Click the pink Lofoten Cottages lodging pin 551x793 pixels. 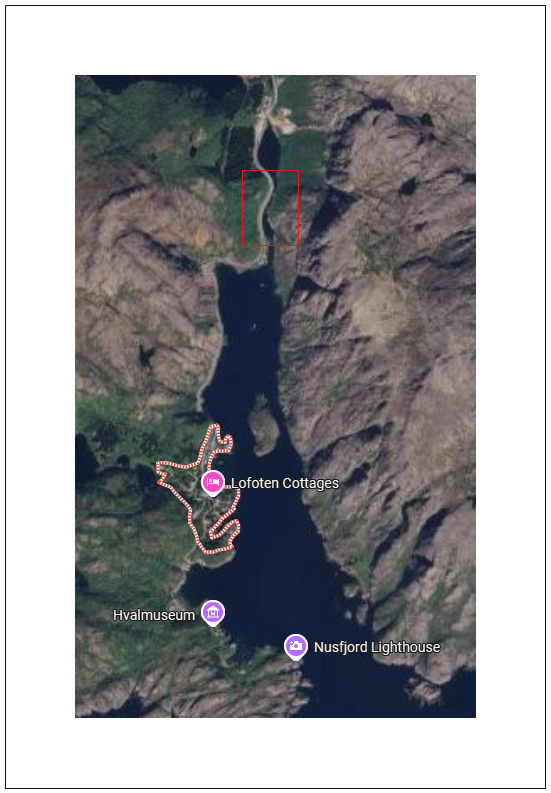point(213,483)
